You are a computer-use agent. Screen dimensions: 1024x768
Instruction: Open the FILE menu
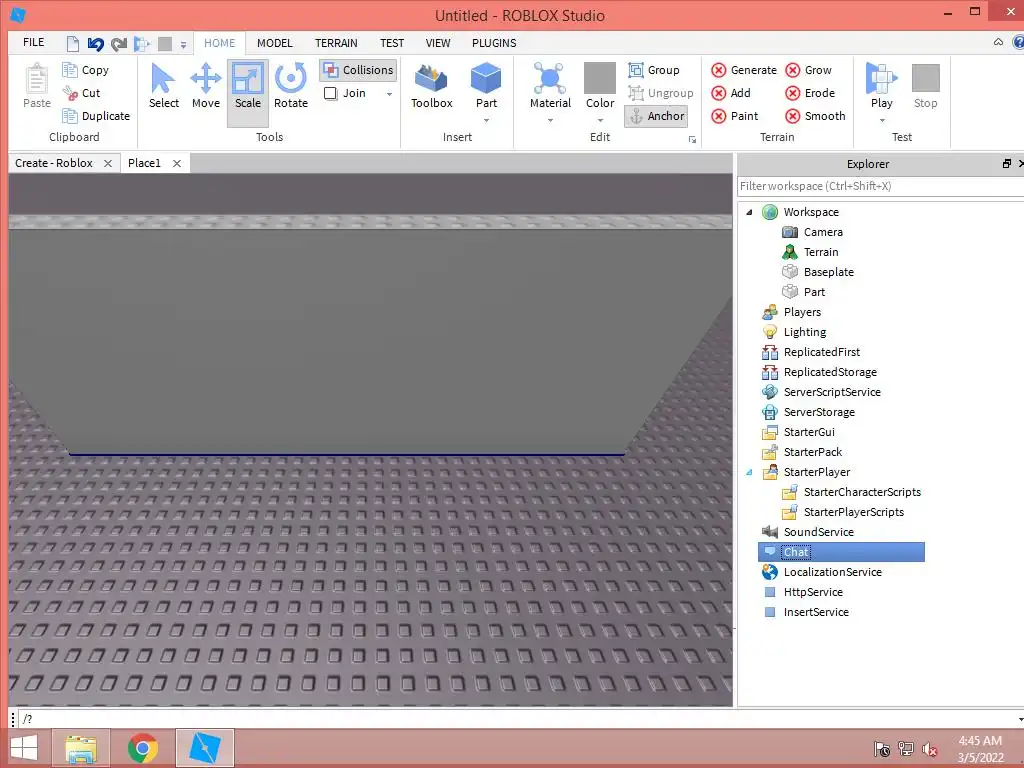coord(33,42)
